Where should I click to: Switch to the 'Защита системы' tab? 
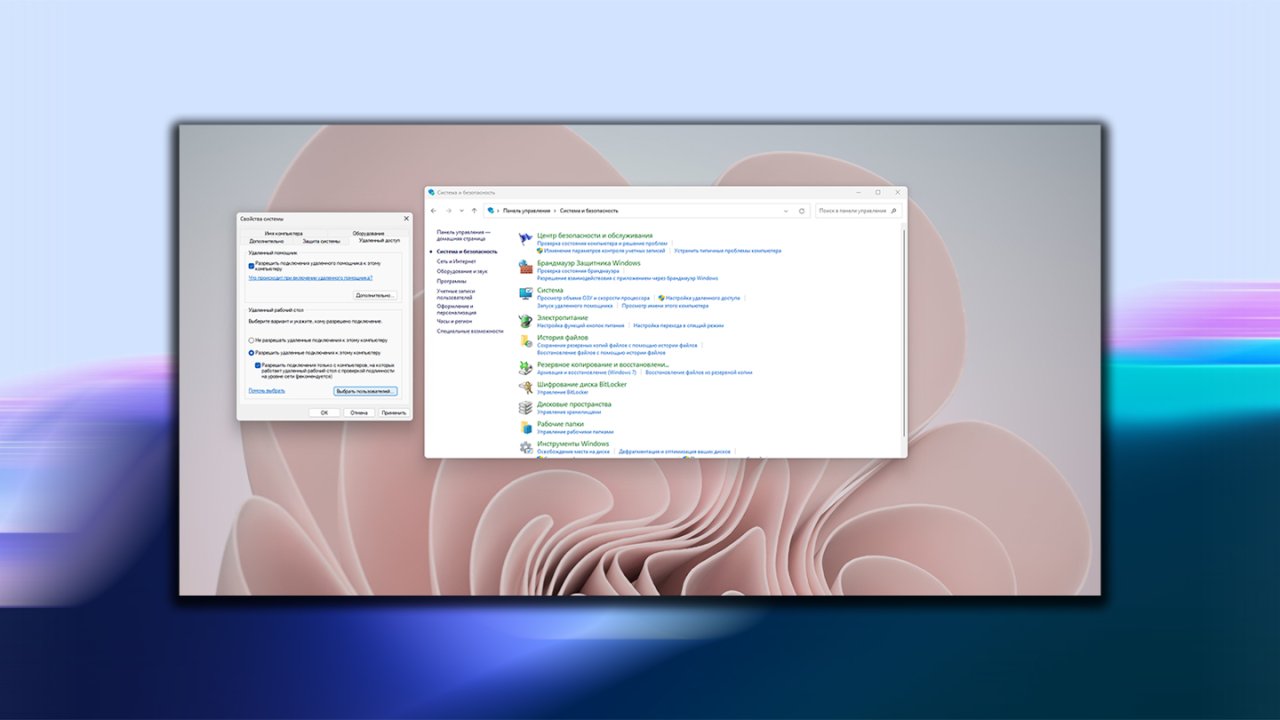pos(322,241)
